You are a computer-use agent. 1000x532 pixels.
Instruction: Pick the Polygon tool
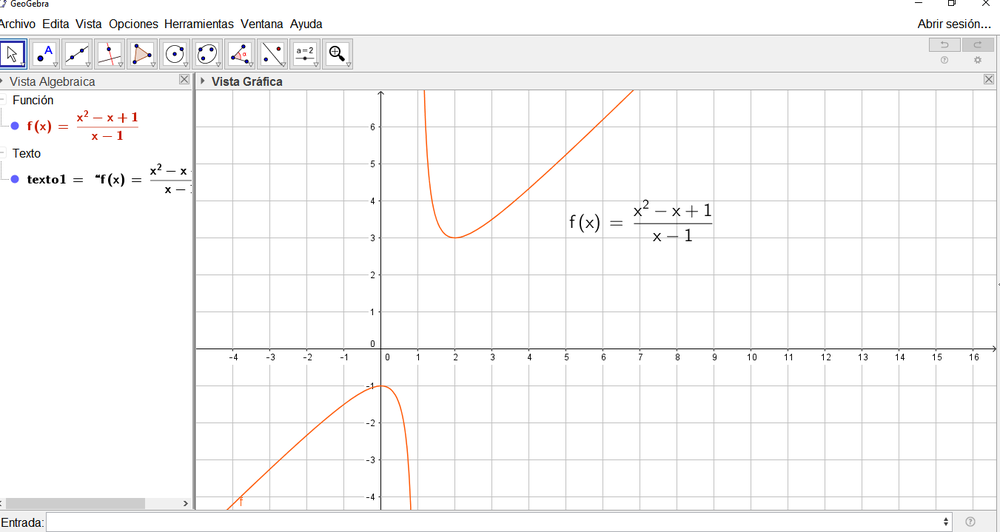(142, 54)
